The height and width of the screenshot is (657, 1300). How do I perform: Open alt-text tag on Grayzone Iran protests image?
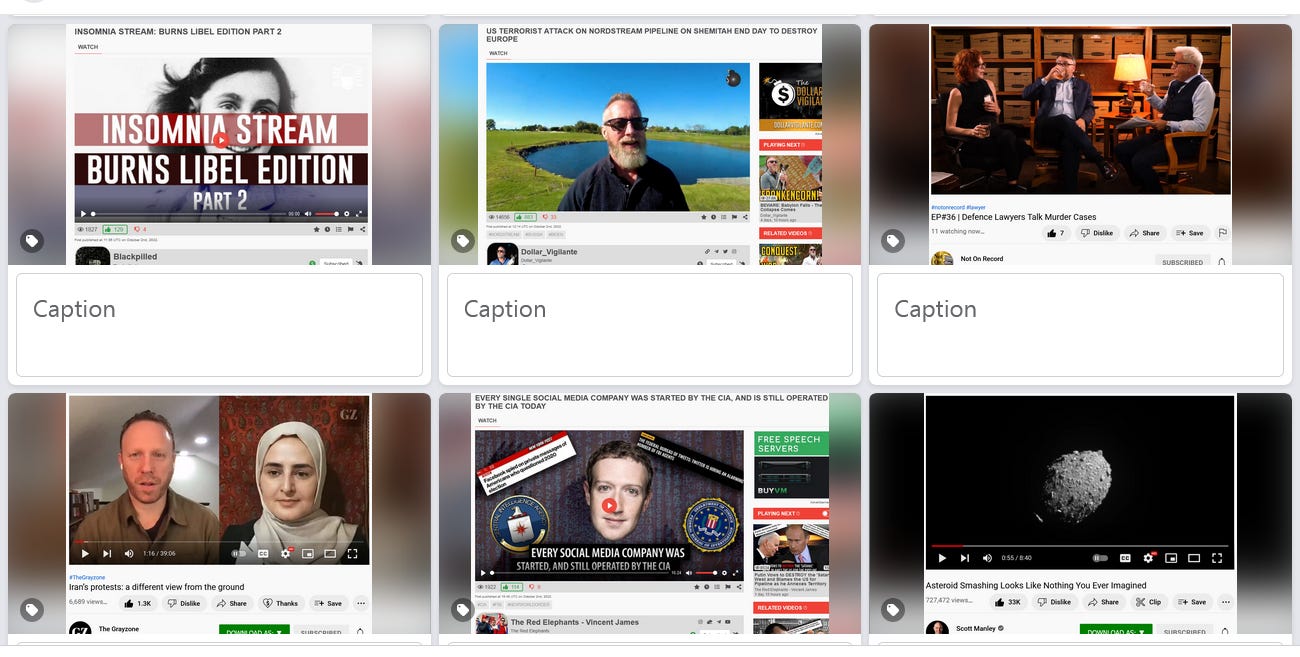[x=32, y=609]
